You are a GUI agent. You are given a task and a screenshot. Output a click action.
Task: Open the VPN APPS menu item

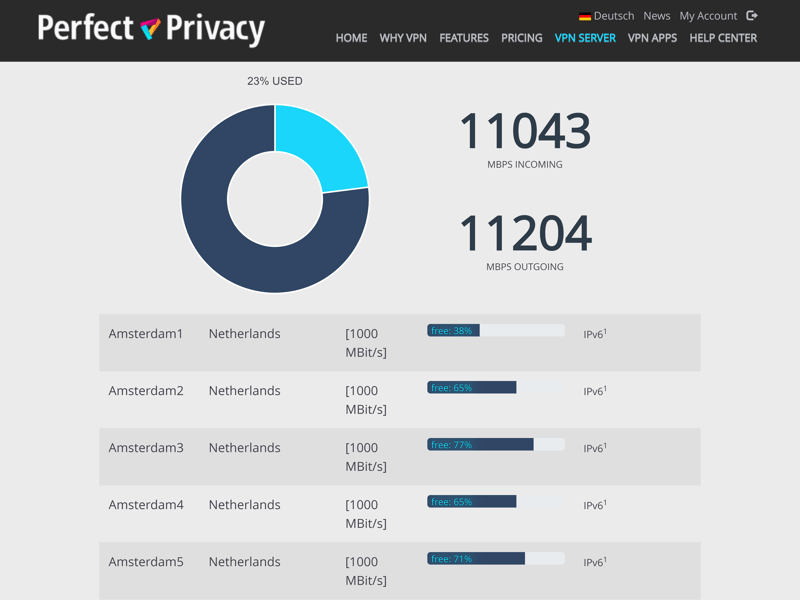(653, 38)
